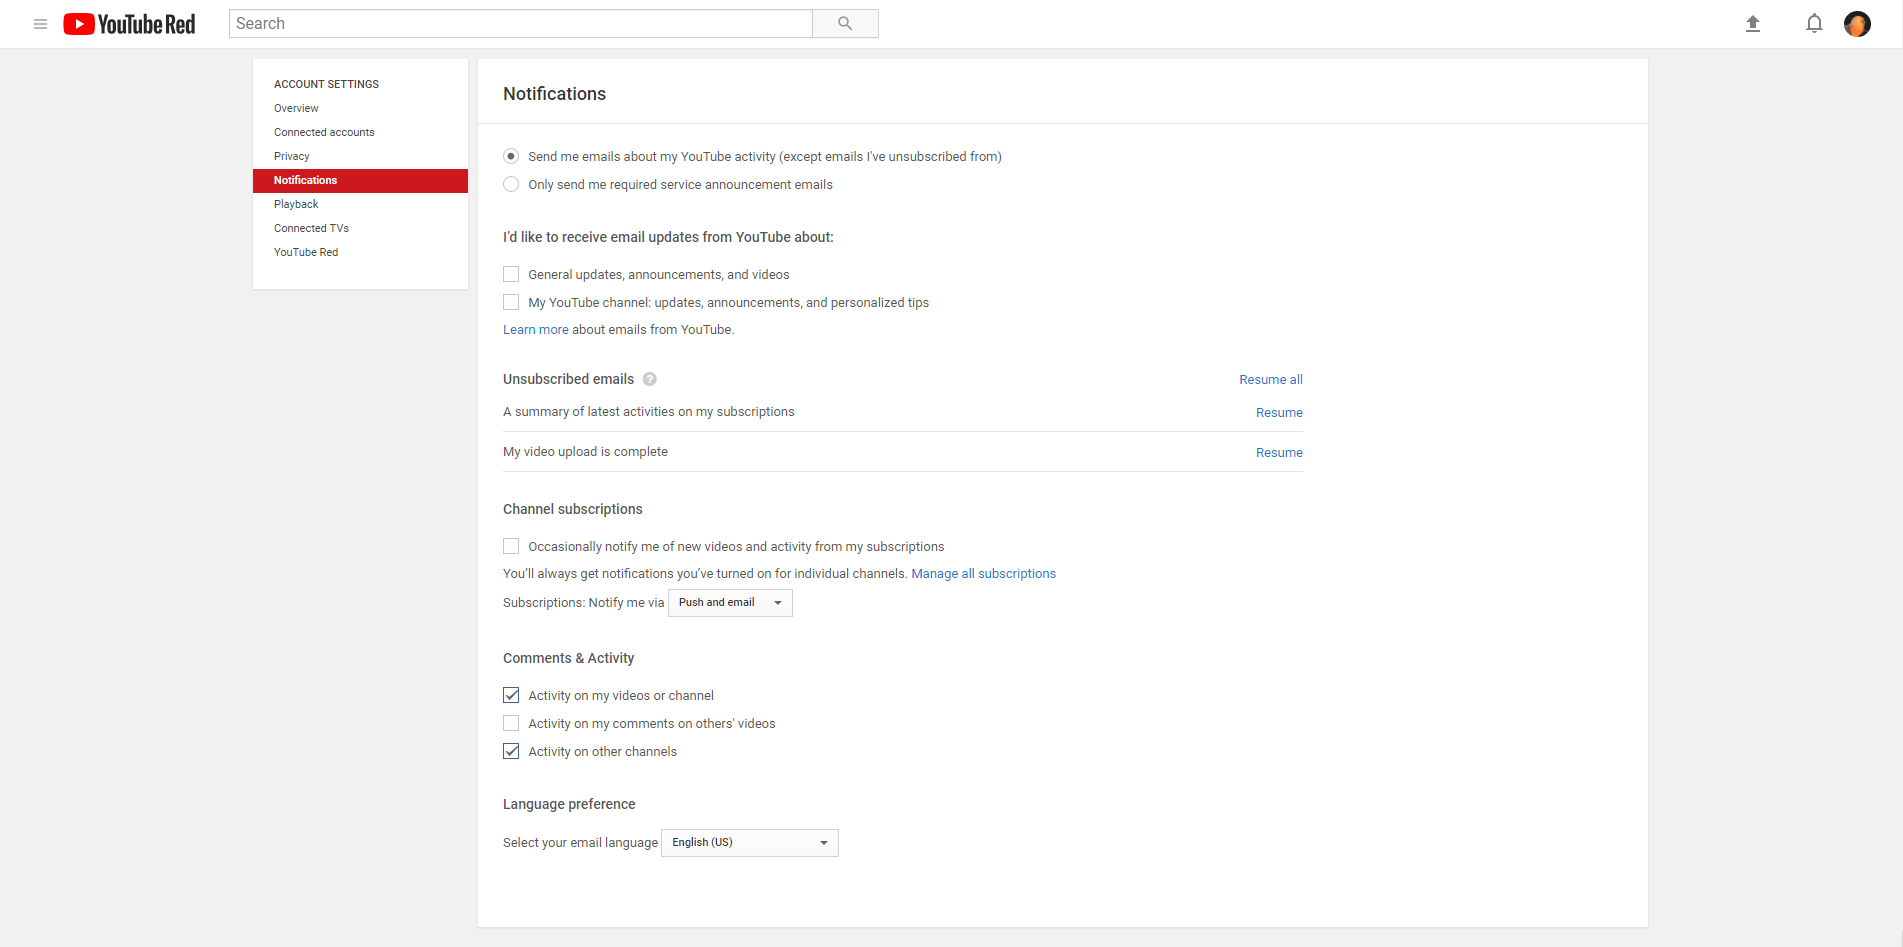Check 'My YouTube channel' updates box
Viewport: 1903px width, 947px height.
pos(511,302)
